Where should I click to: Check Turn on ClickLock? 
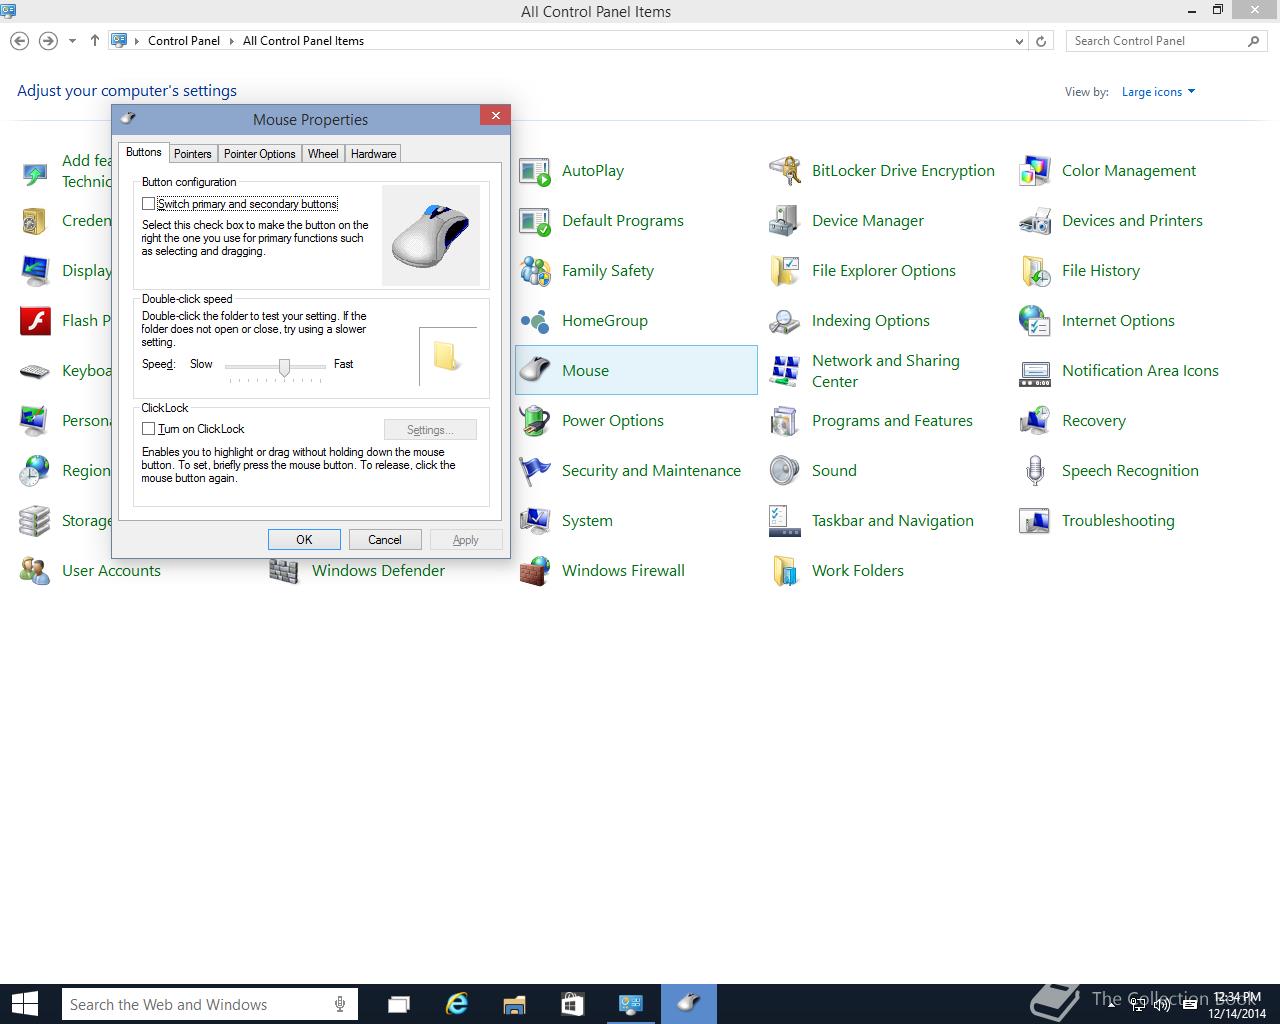tap(148, 429)
